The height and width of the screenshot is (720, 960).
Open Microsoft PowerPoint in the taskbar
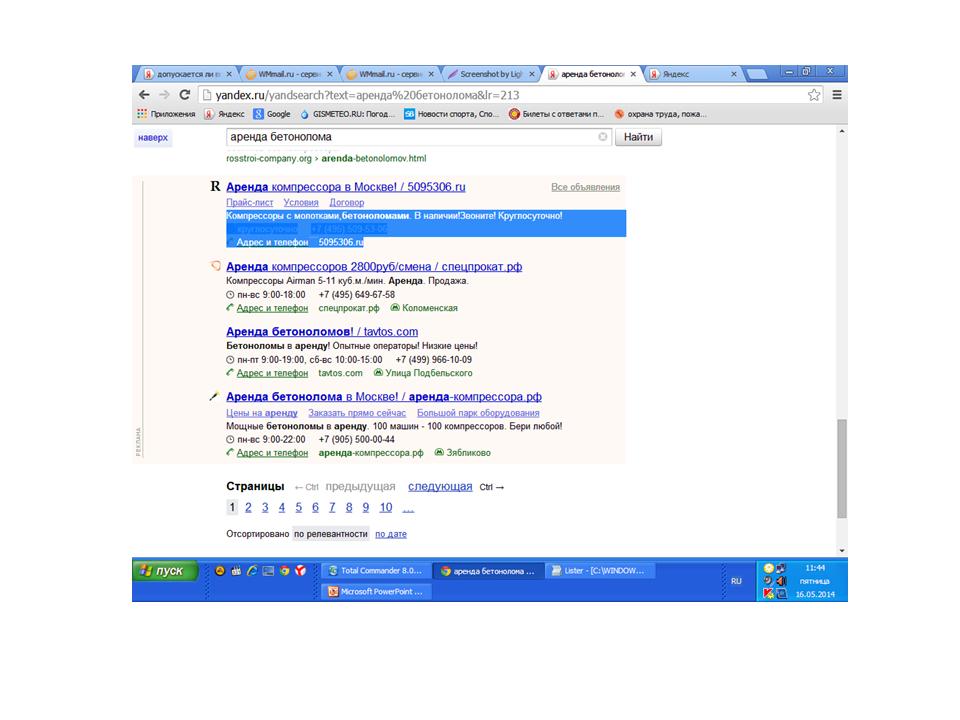coord(376,591)
